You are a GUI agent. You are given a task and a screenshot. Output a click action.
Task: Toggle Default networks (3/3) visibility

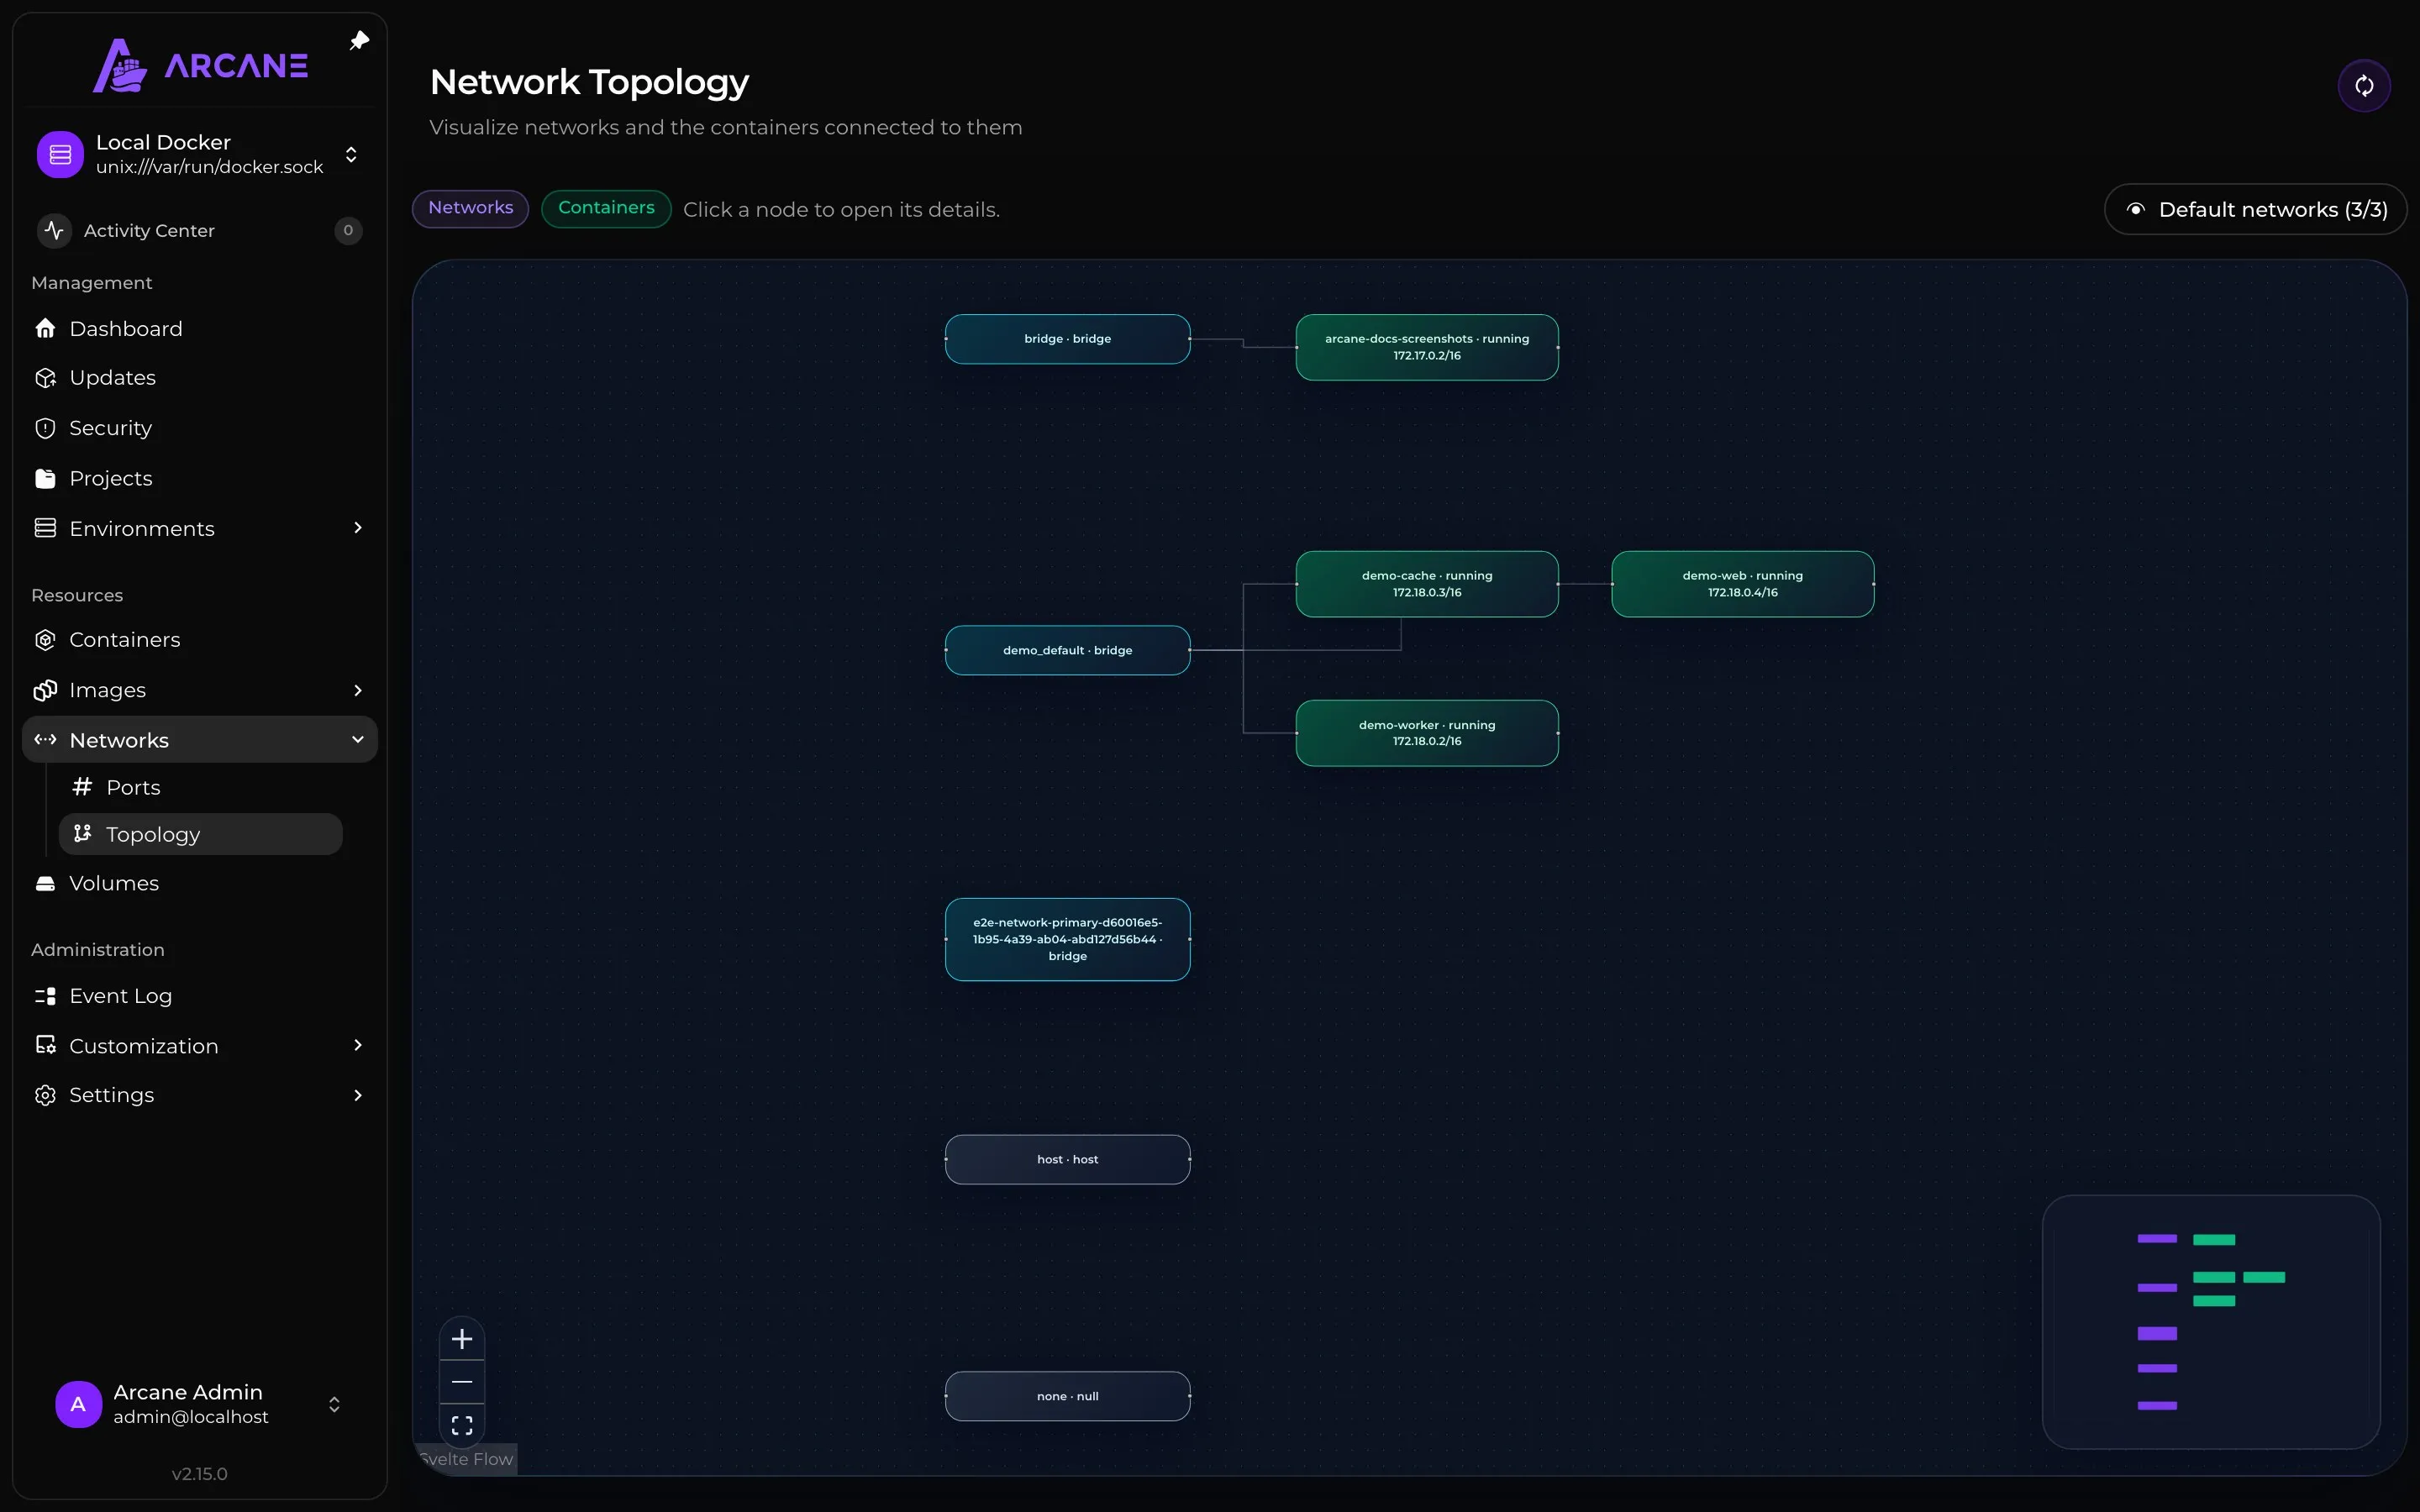coord(2255,209)
